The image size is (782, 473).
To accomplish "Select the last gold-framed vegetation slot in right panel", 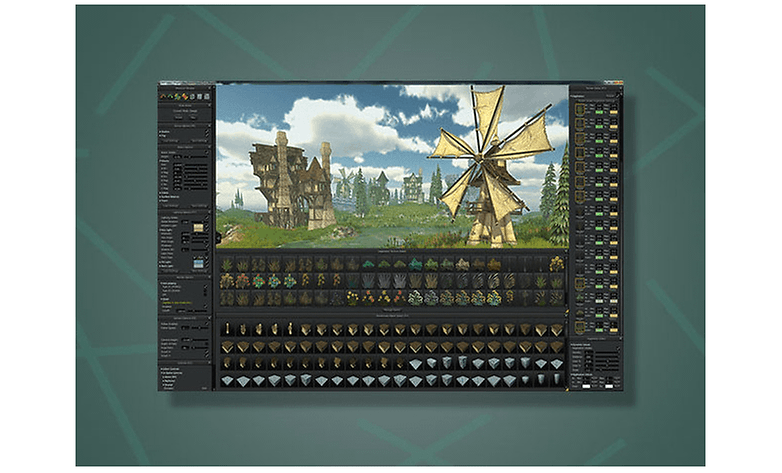I will tap(580, 328).
